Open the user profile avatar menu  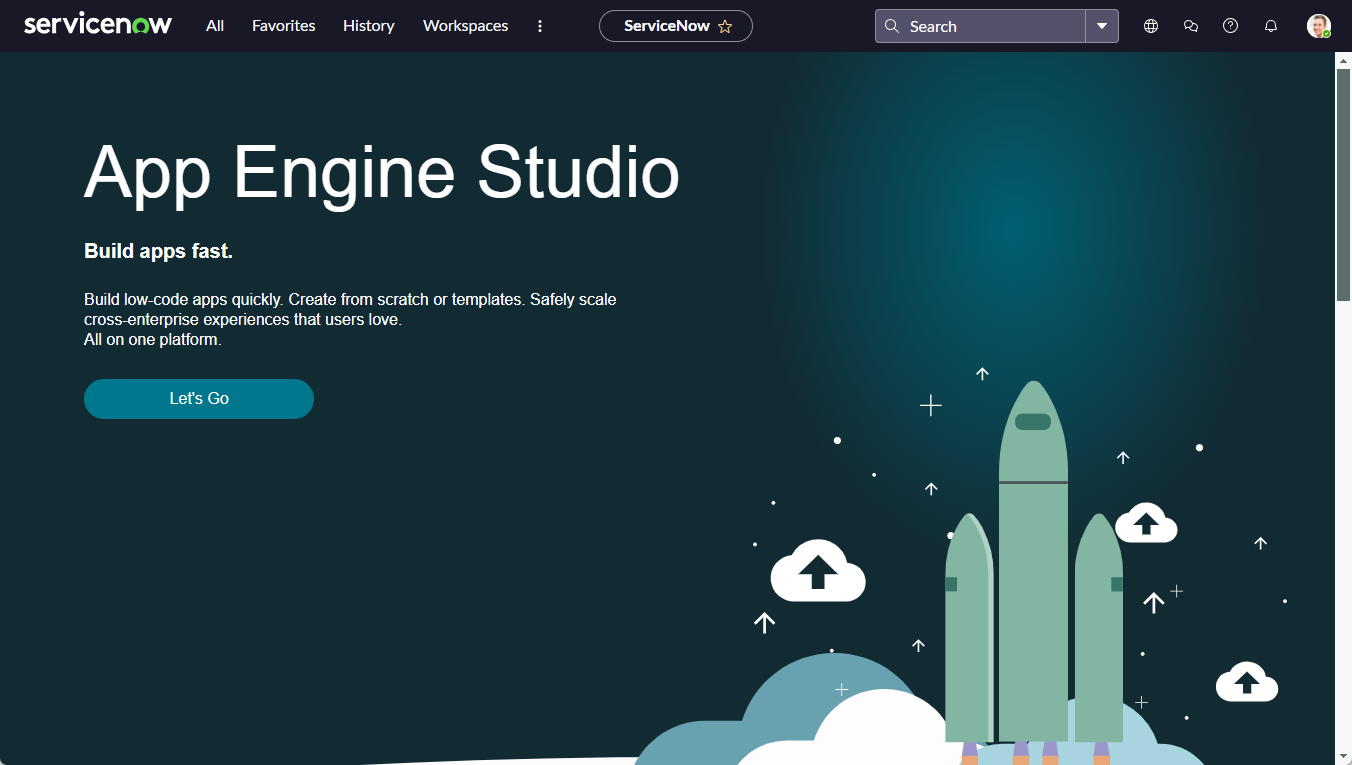[x=1319, y=26]
